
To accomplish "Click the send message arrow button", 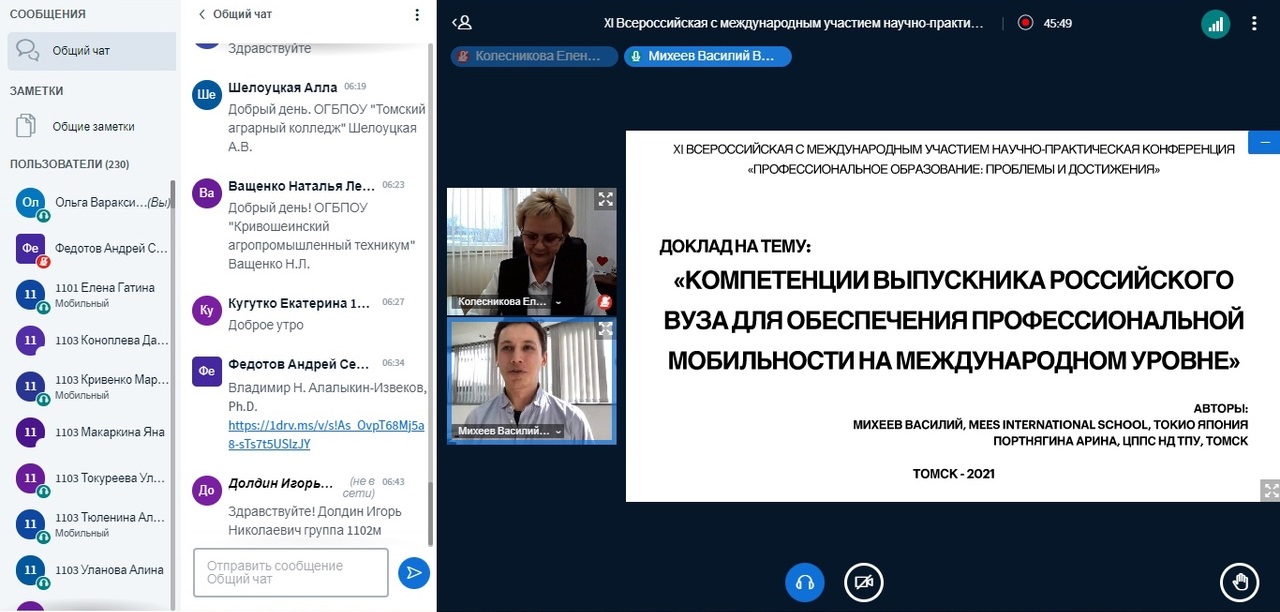I will click(413, 573).
